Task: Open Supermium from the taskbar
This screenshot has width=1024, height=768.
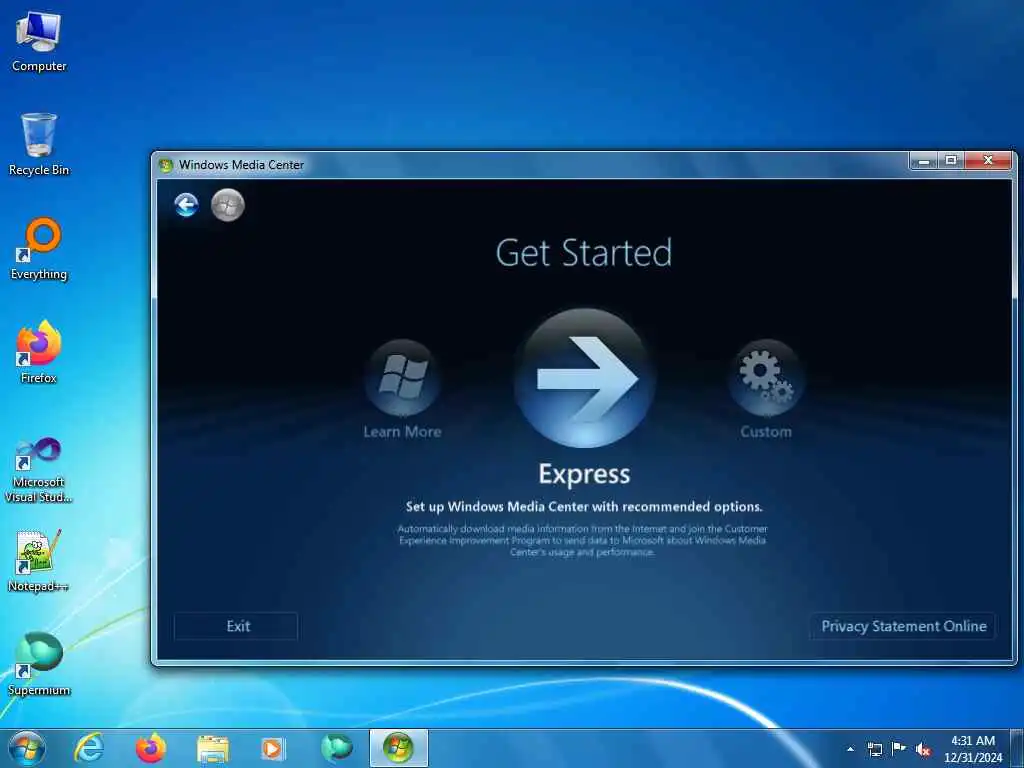Action: click(336, 748)
